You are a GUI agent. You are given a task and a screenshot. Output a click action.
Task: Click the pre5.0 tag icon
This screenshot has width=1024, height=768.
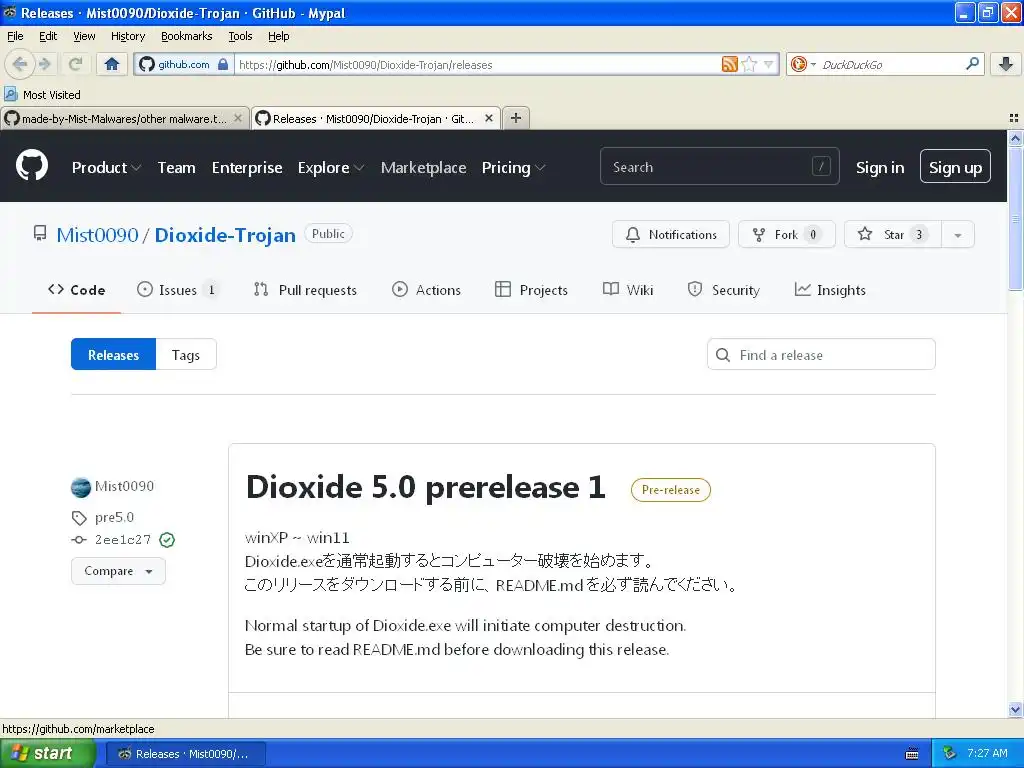(79, 518)
